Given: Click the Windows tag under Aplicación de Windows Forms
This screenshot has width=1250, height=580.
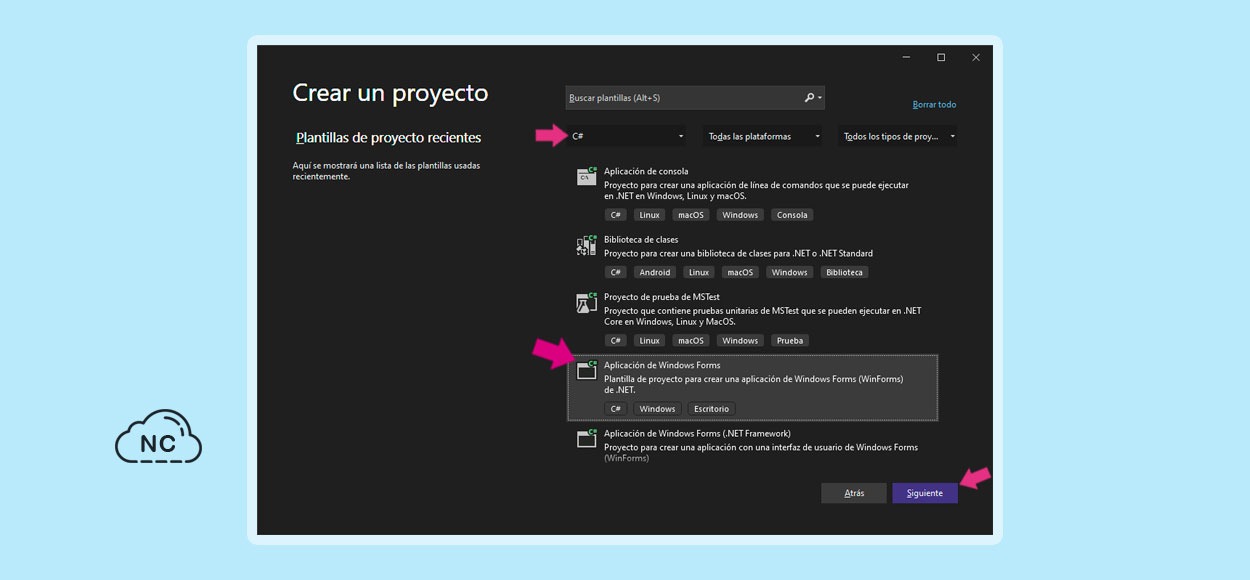Looking at the screenshot, I should [x=657, y=409].
